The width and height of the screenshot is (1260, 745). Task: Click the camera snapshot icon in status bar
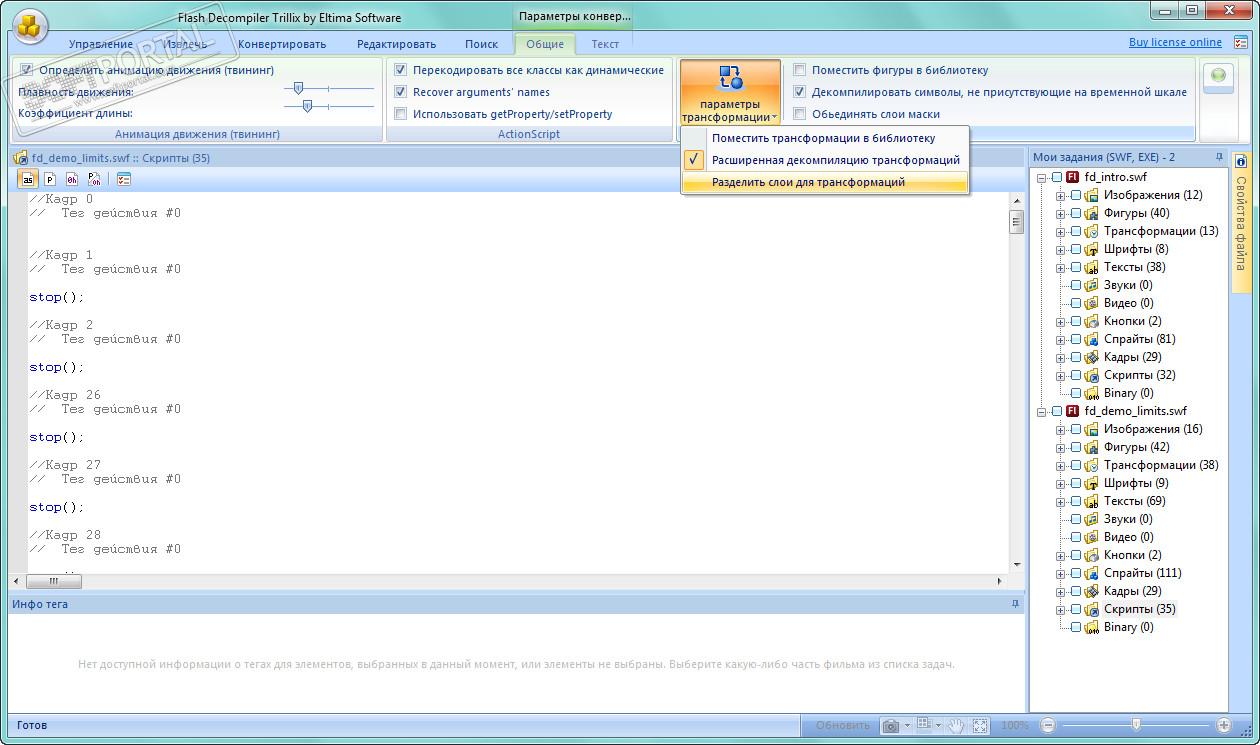[890, 725]
